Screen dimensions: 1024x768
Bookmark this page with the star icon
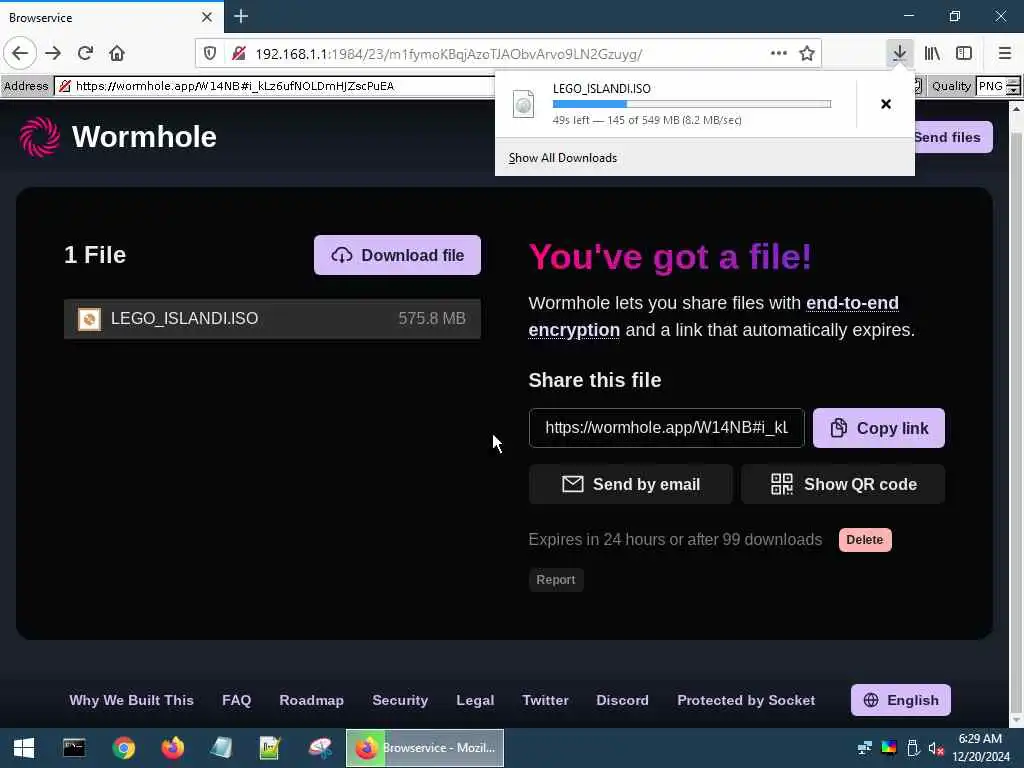pos(807,54)
